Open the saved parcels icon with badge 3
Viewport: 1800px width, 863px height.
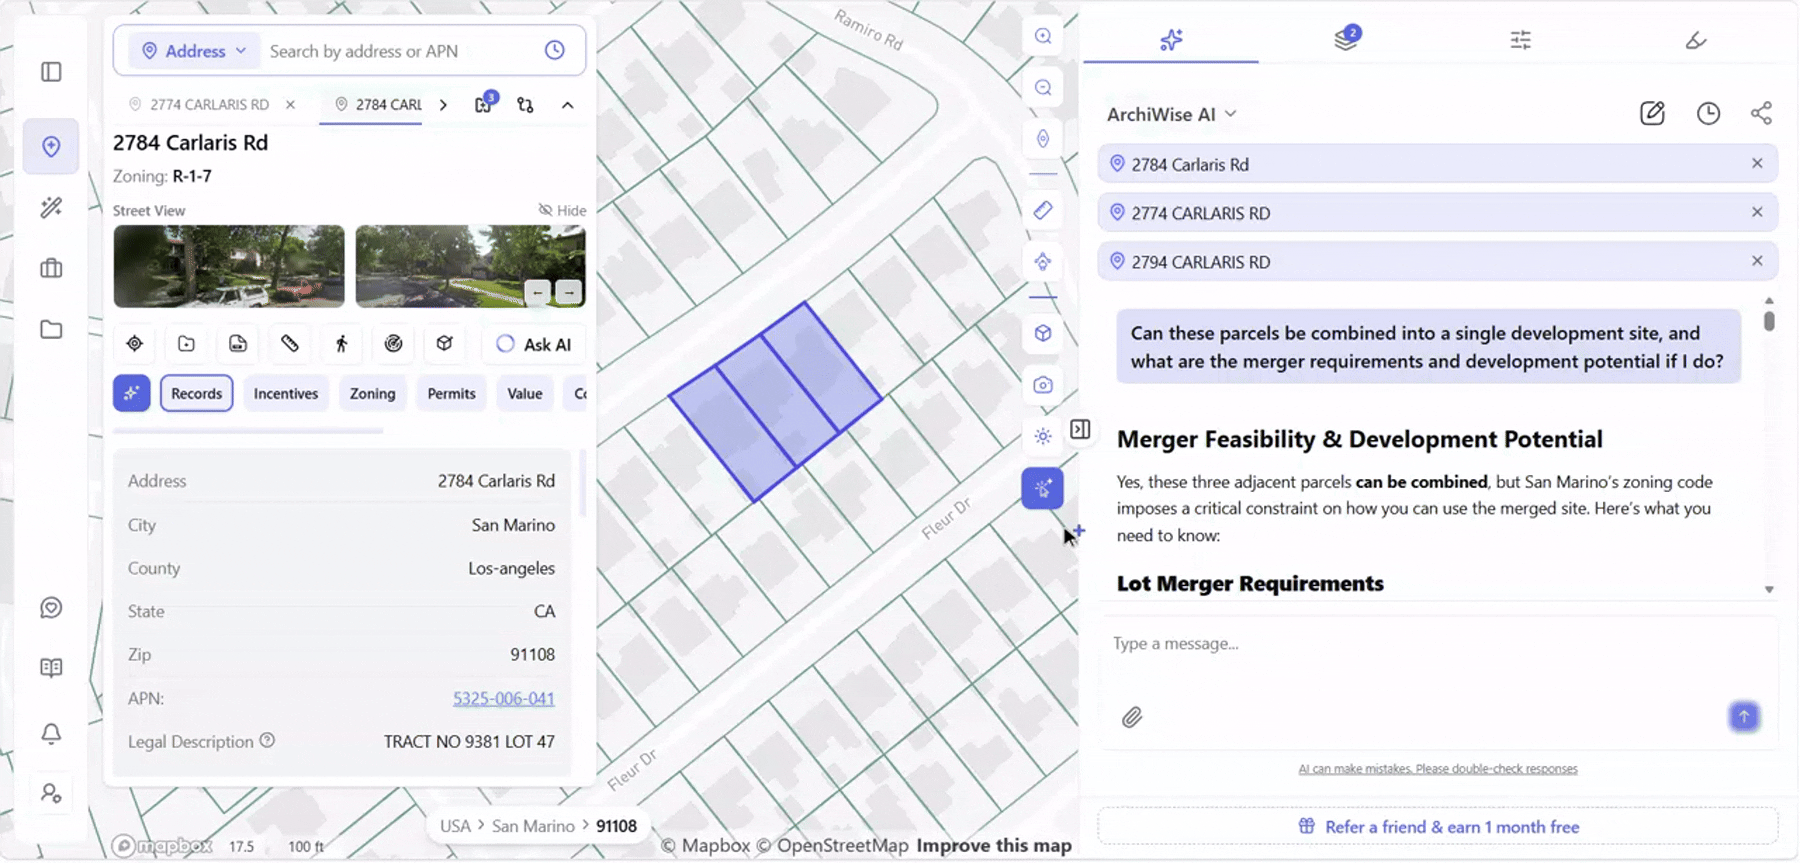(484, 103)
